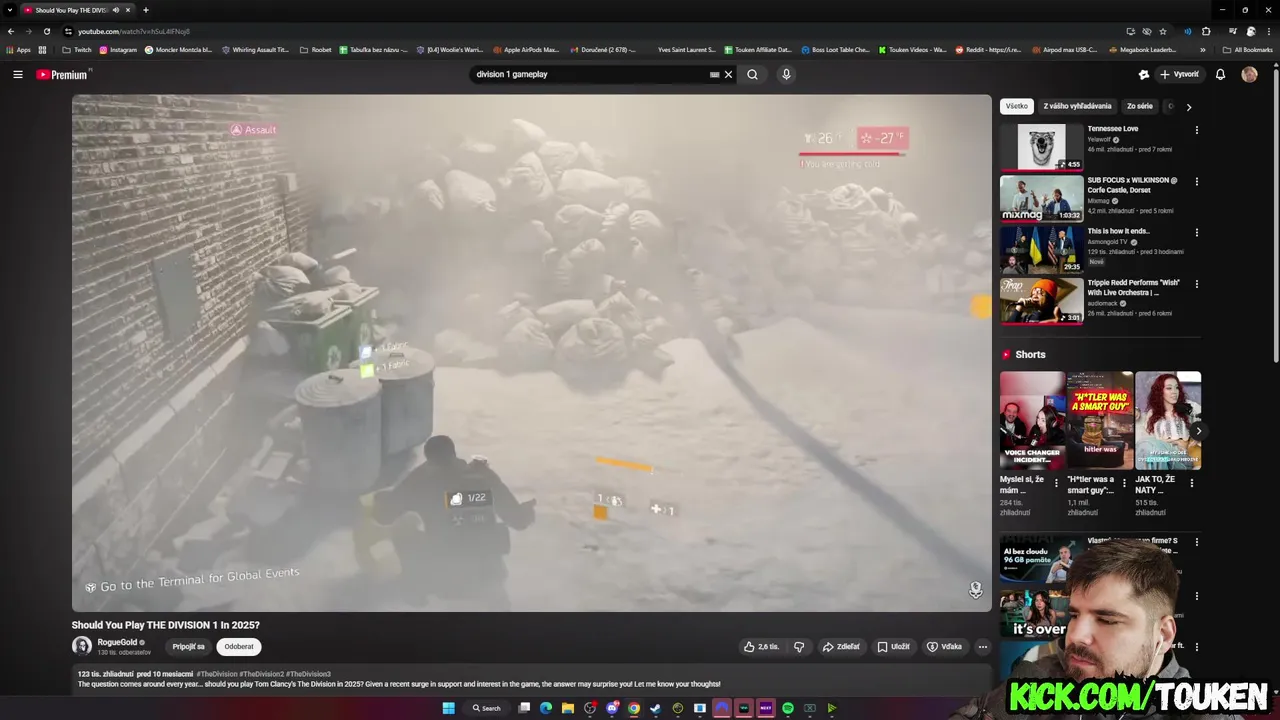1280x720 pixels.
Task: Open options for 'SUB FOCUS x WILKINSON' video
Action: (x=1196, y=181)
